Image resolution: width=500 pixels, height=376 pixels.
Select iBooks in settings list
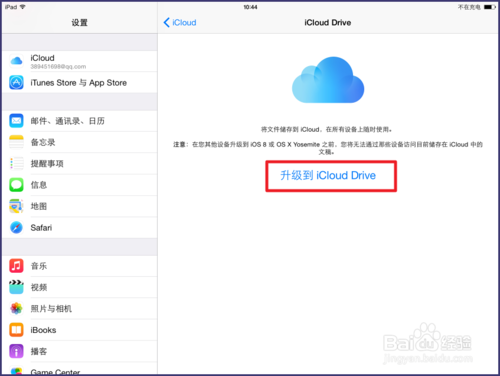(x=80, y=330)
